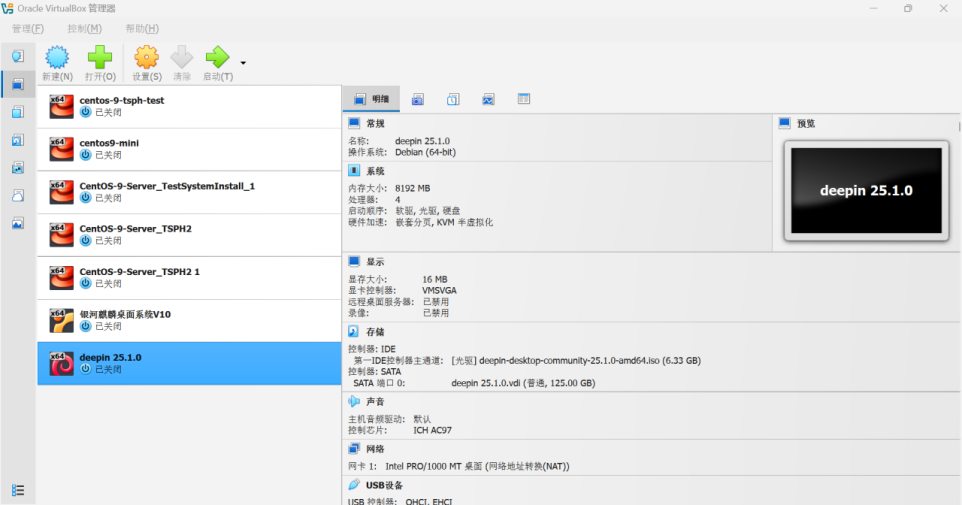The height and width of the screenshot is (505, 962).
Task: Switch to the file manager tab icon
Action: (523, 99)
